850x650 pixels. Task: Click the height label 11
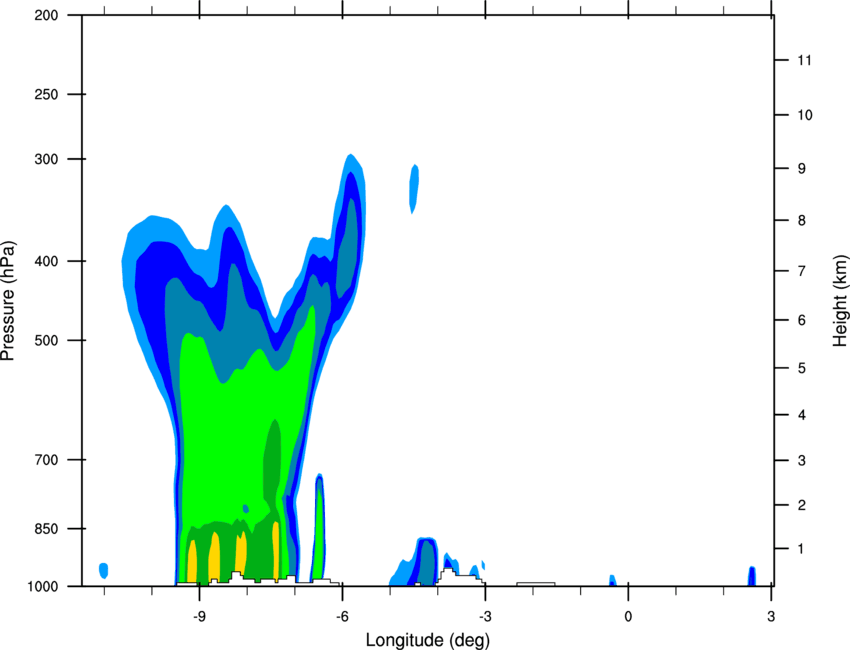coord(804,60)
